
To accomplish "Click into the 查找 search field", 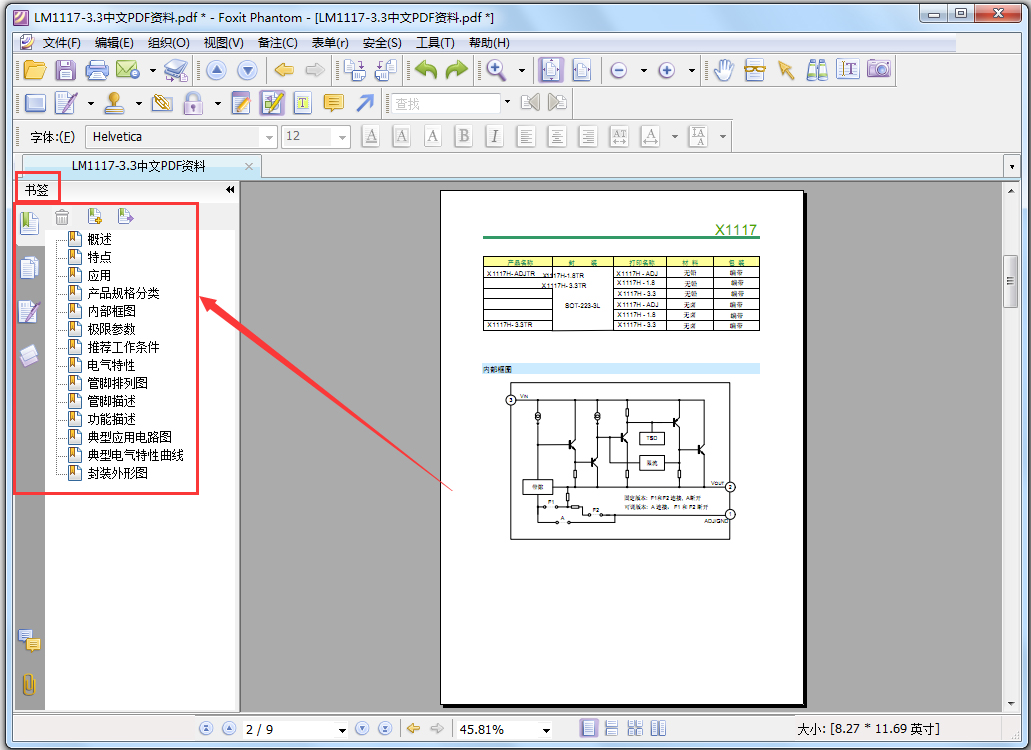I will 446,103.
